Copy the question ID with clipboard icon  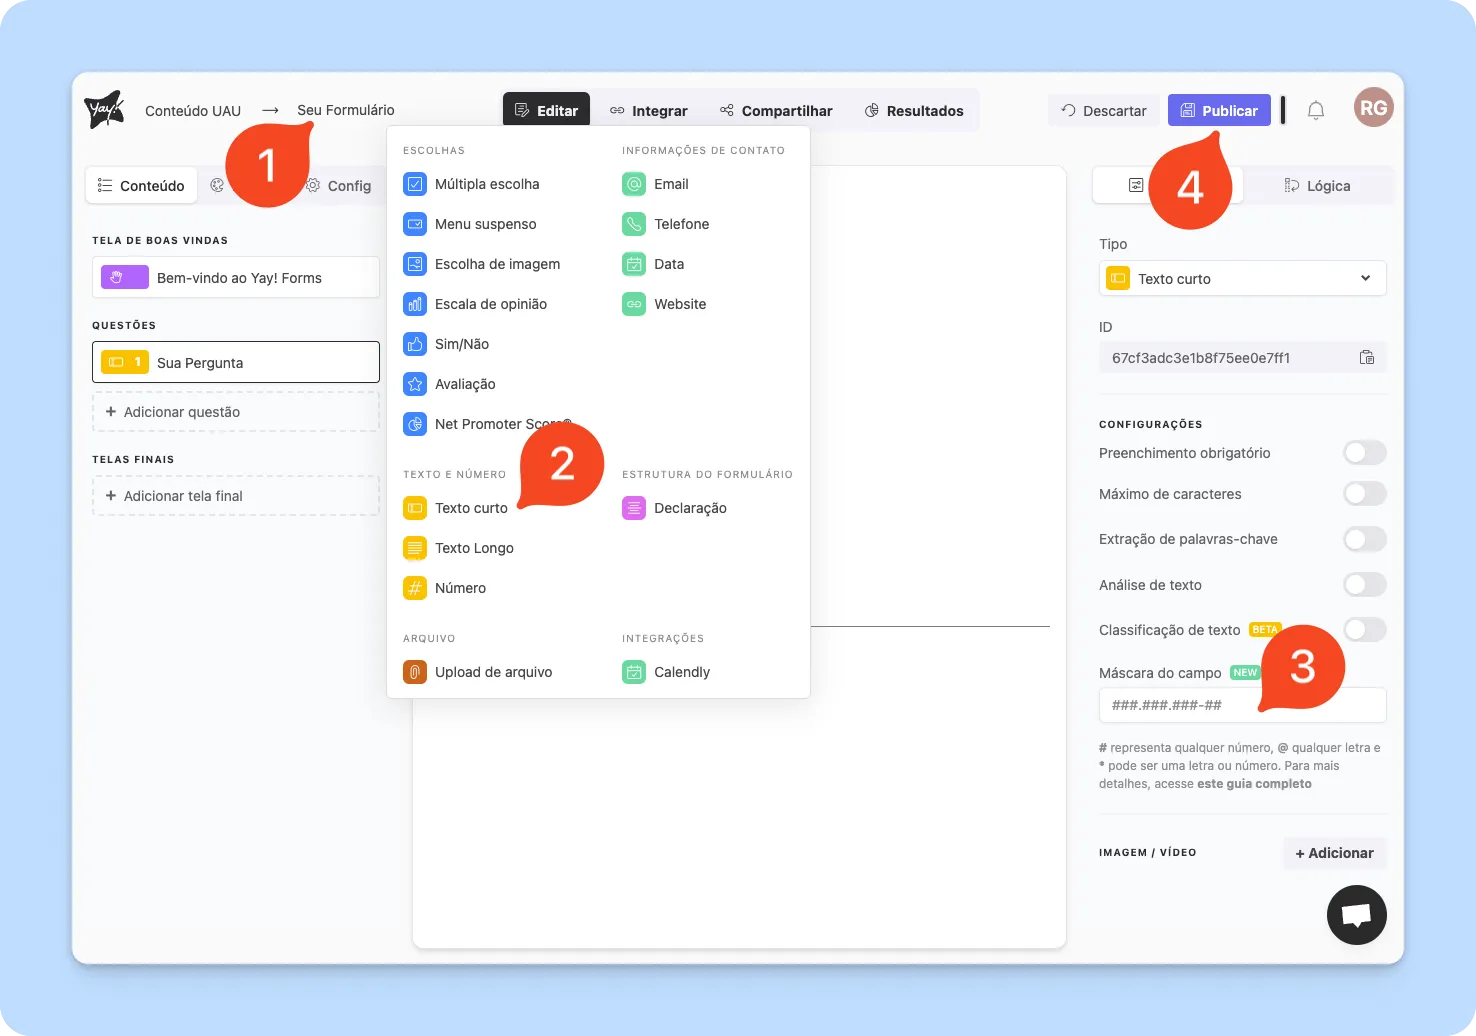1366,358
